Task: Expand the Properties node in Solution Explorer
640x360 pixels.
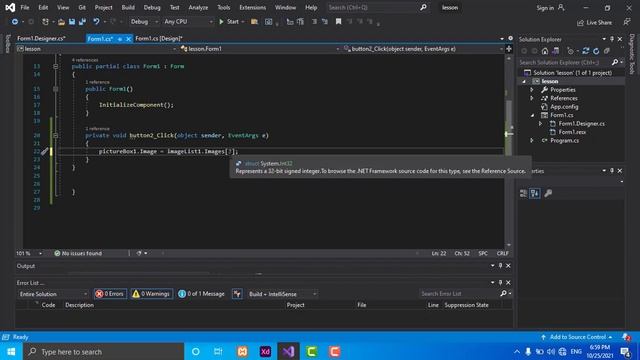Action: [532, 90]
